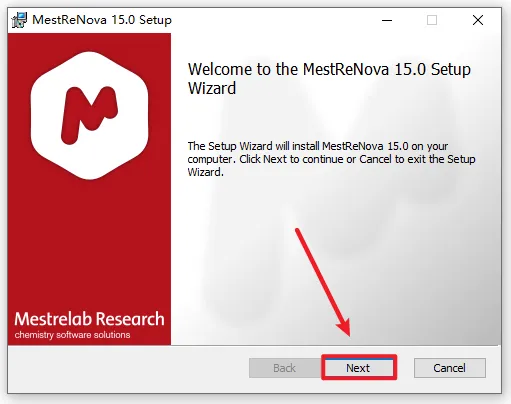The width and height of the screenshot is (511, 404).
Task: Select the Mestrelab Research brand text
Action: (89, 319)
